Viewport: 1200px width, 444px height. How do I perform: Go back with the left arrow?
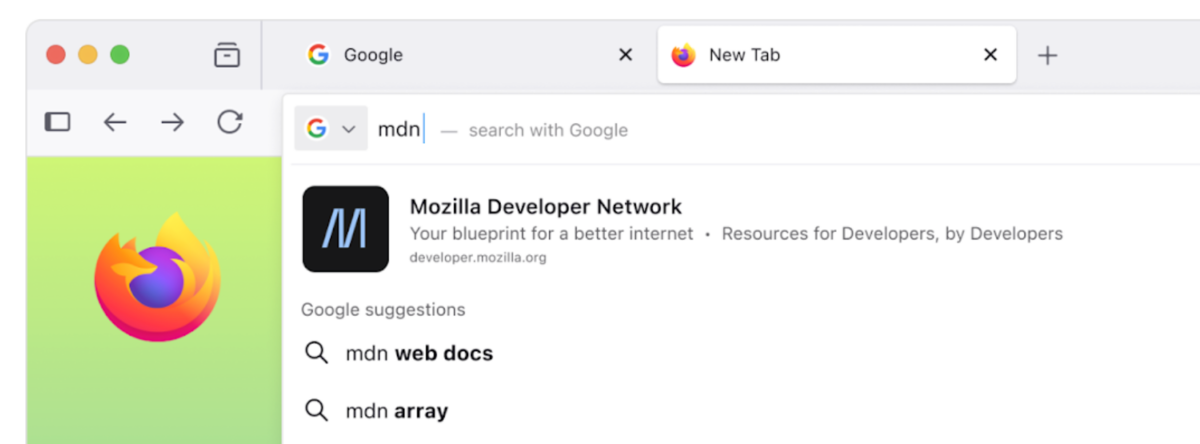coord(115,122)
